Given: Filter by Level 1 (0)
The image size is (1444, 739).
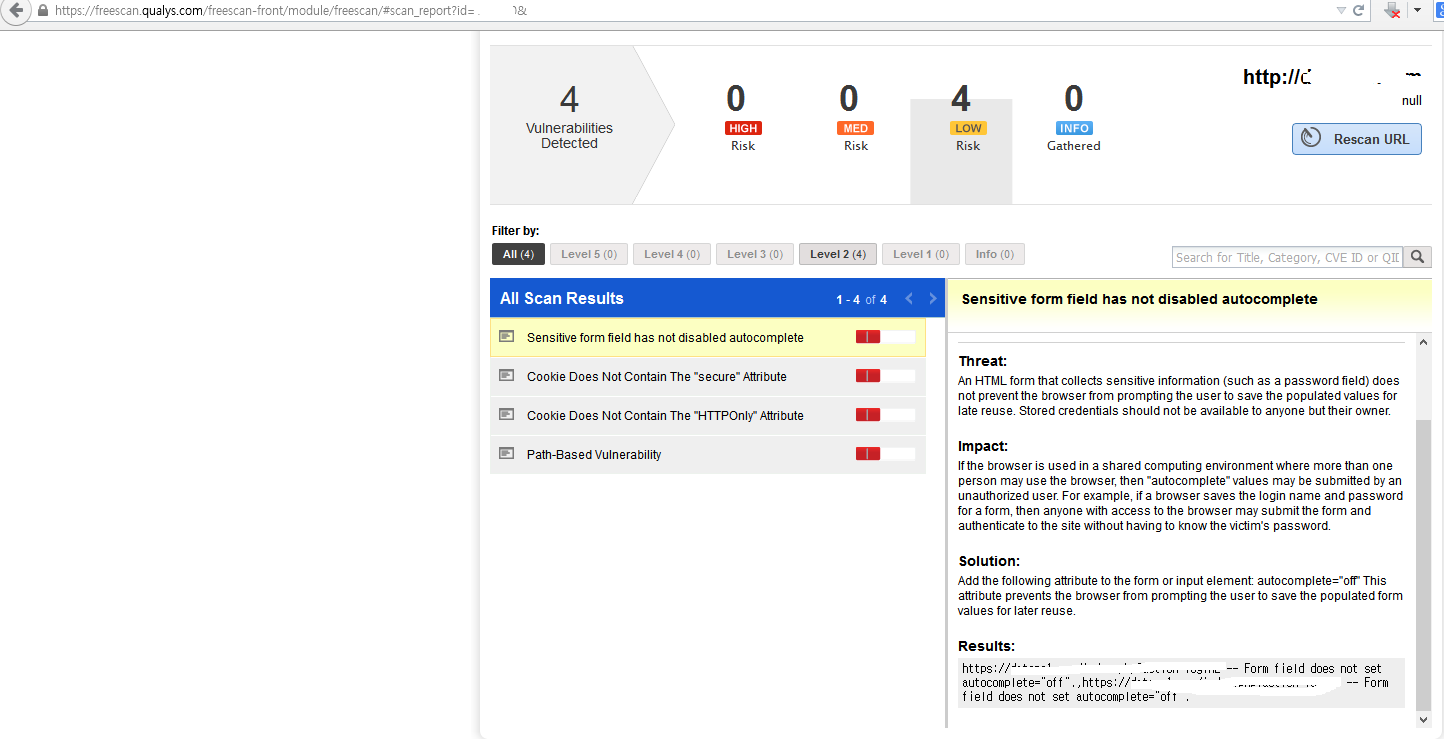Looking at the screenshot, I should click(x=921, y=254).
